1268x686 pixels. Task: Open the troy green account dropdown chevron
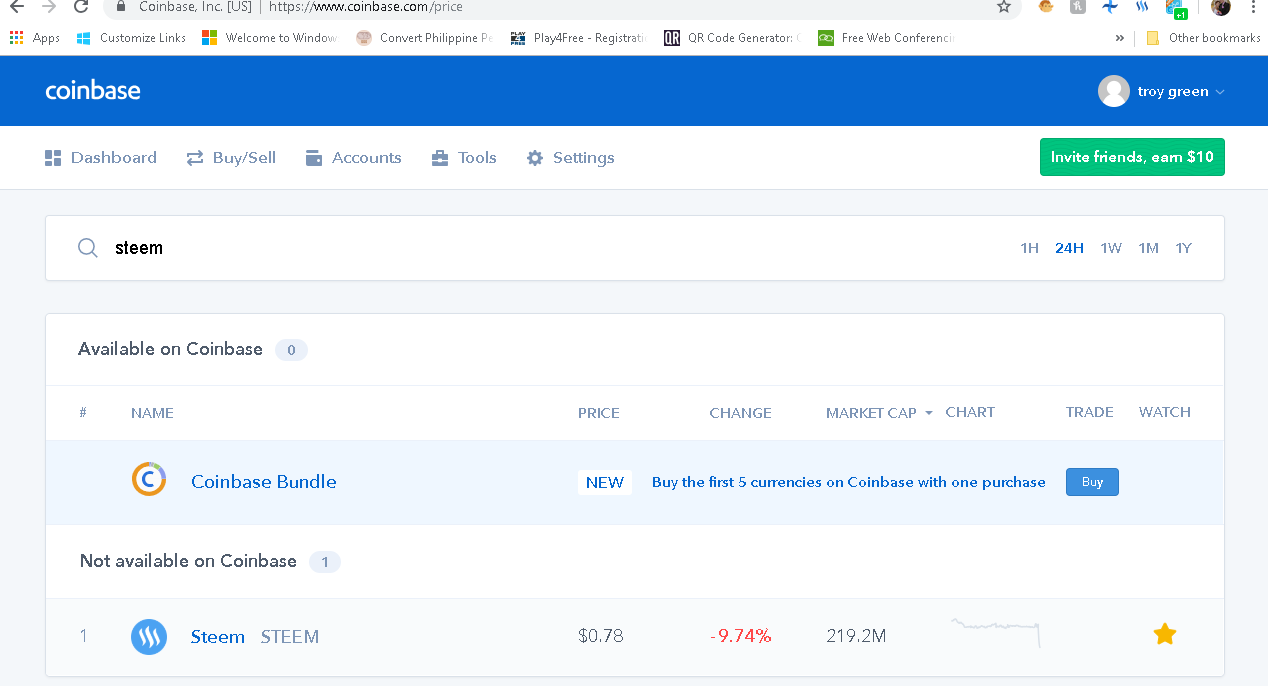[x=1219, y=92]
